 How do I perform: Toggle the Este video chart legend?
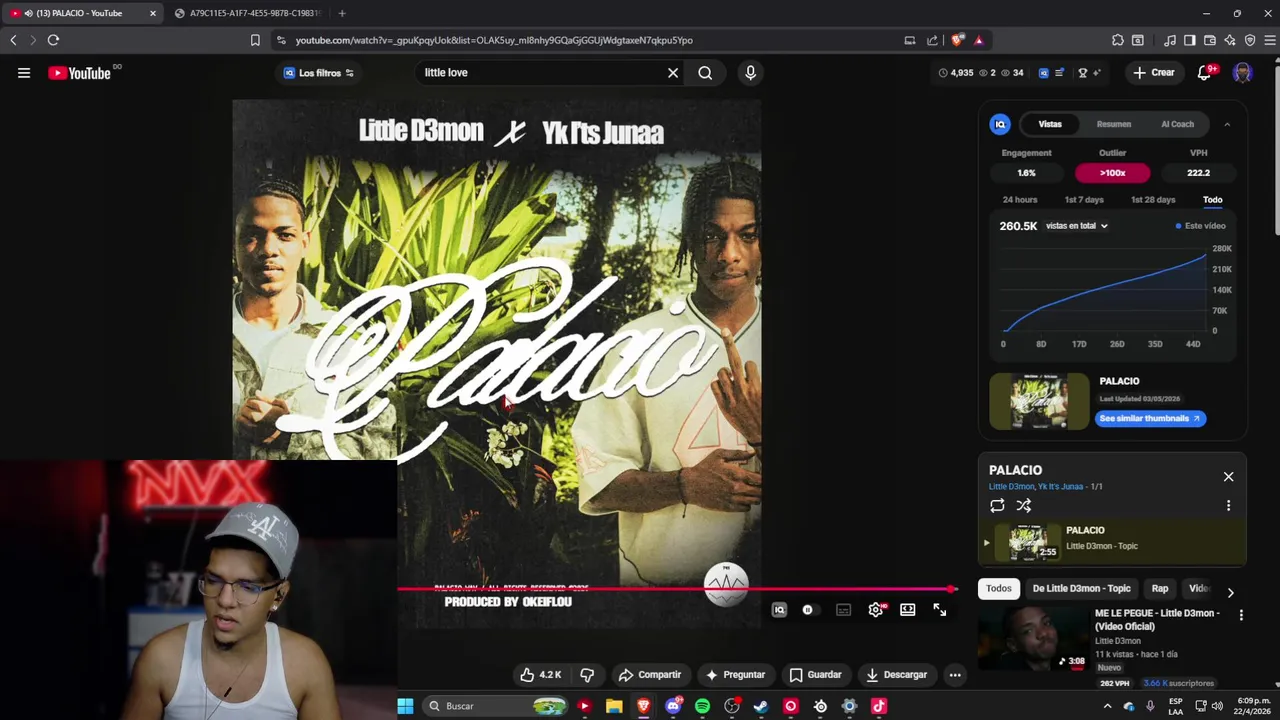1201,226
